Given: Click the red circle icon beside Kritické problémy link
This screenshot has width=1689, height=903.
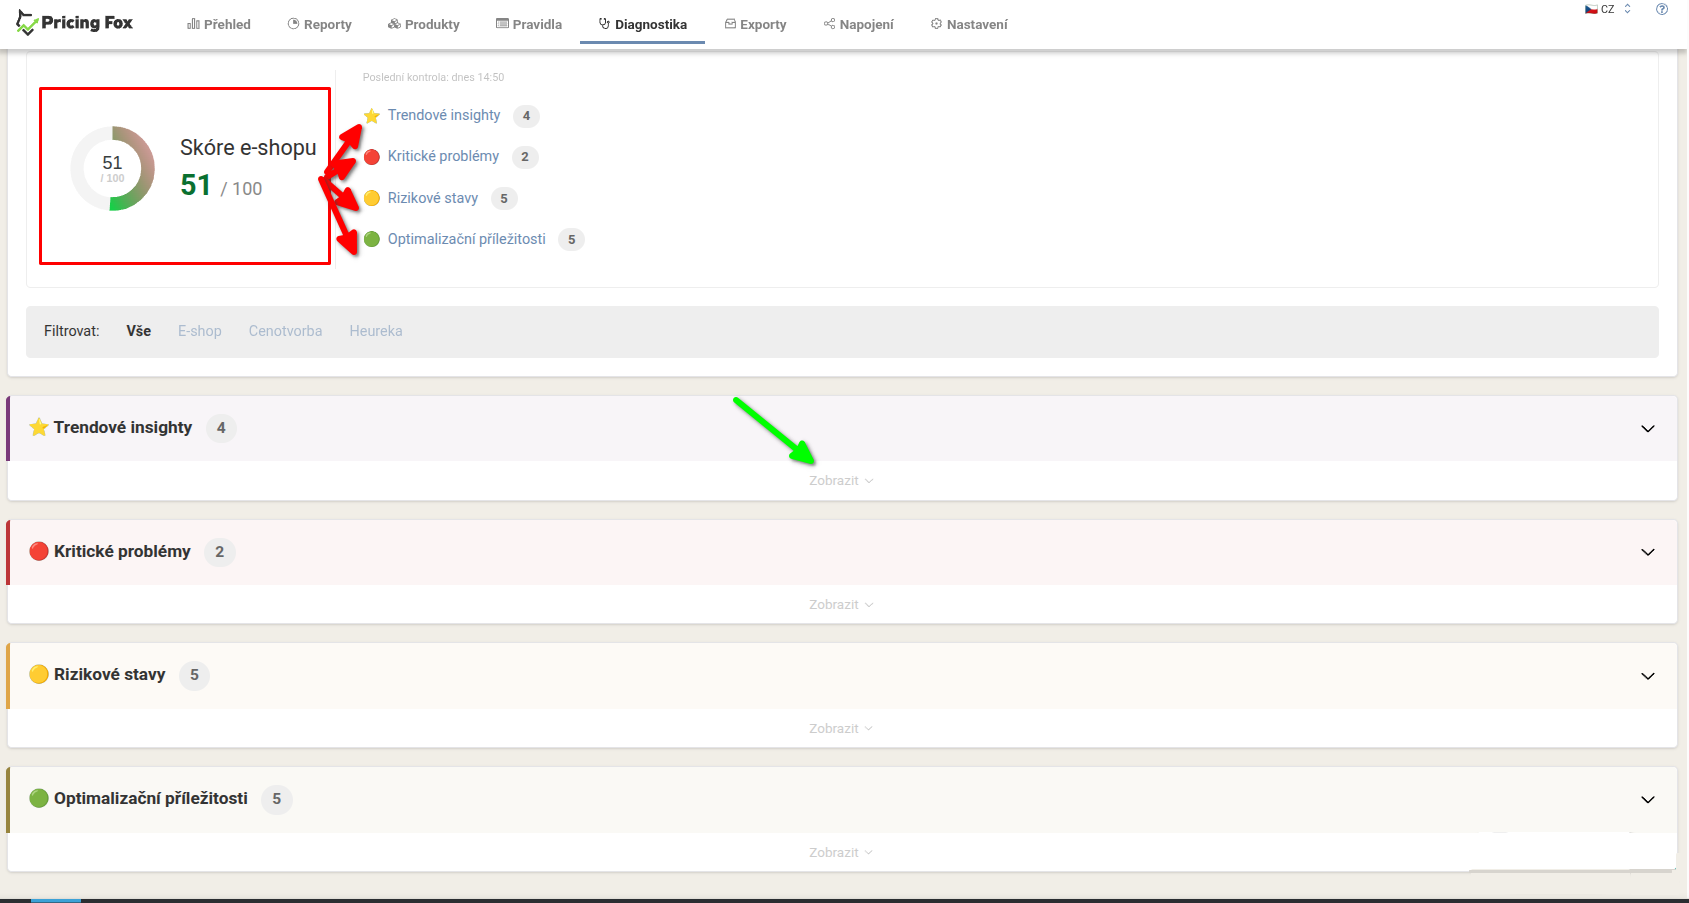Looking at the screenshot, I should click(372, 157).
